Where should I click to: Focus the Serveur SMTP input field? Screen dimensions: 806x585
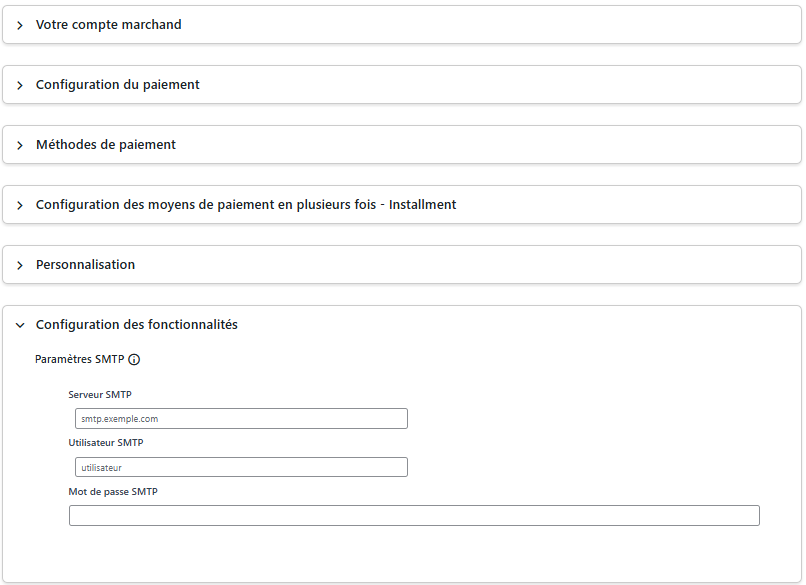point(241,418)
